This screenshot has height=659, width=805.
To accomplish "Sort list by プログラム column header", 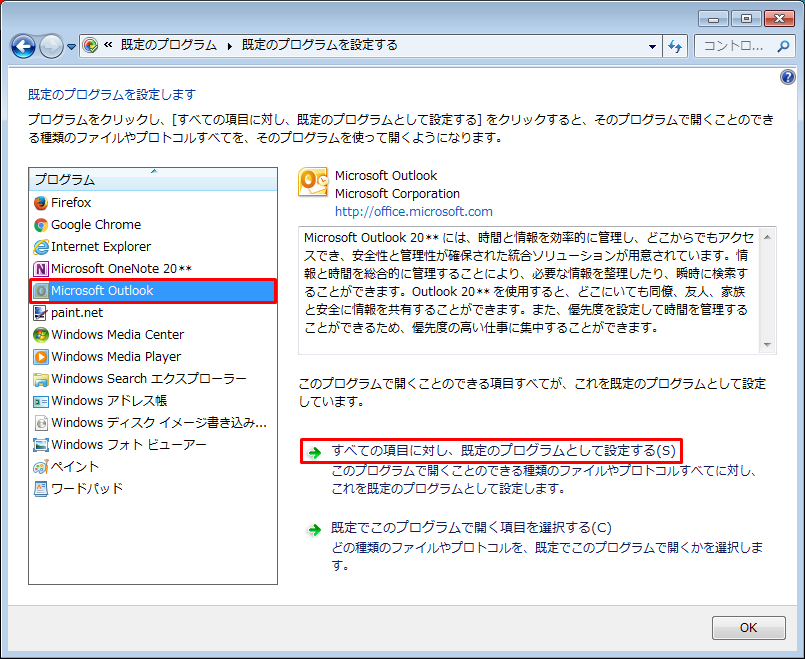I will 153,180.
